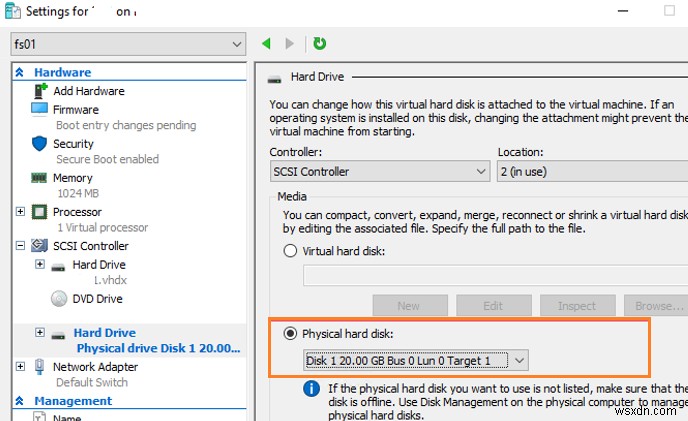
Task: Click the Memory chip icon
Action: point(39,178)
